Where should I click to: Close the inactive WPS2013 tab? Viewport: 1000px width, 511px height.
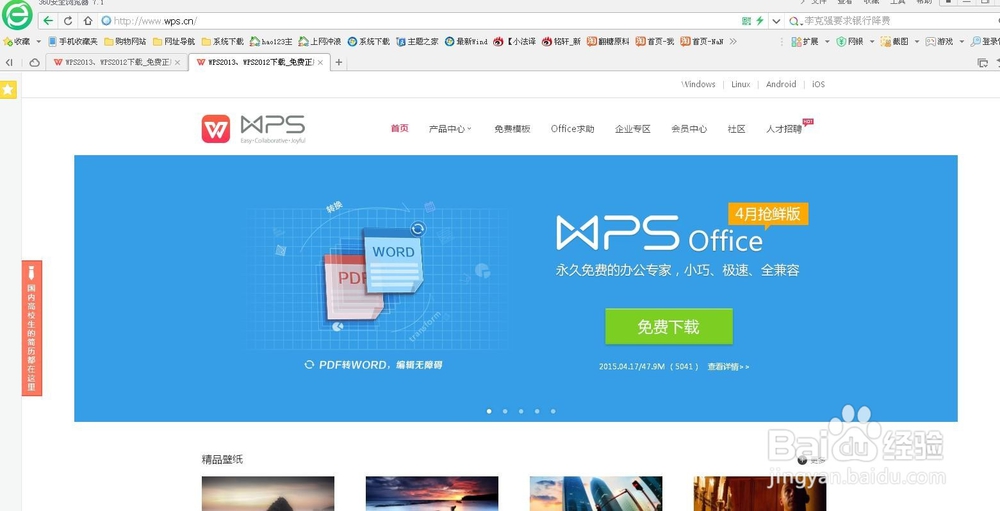tap(177, 63)
